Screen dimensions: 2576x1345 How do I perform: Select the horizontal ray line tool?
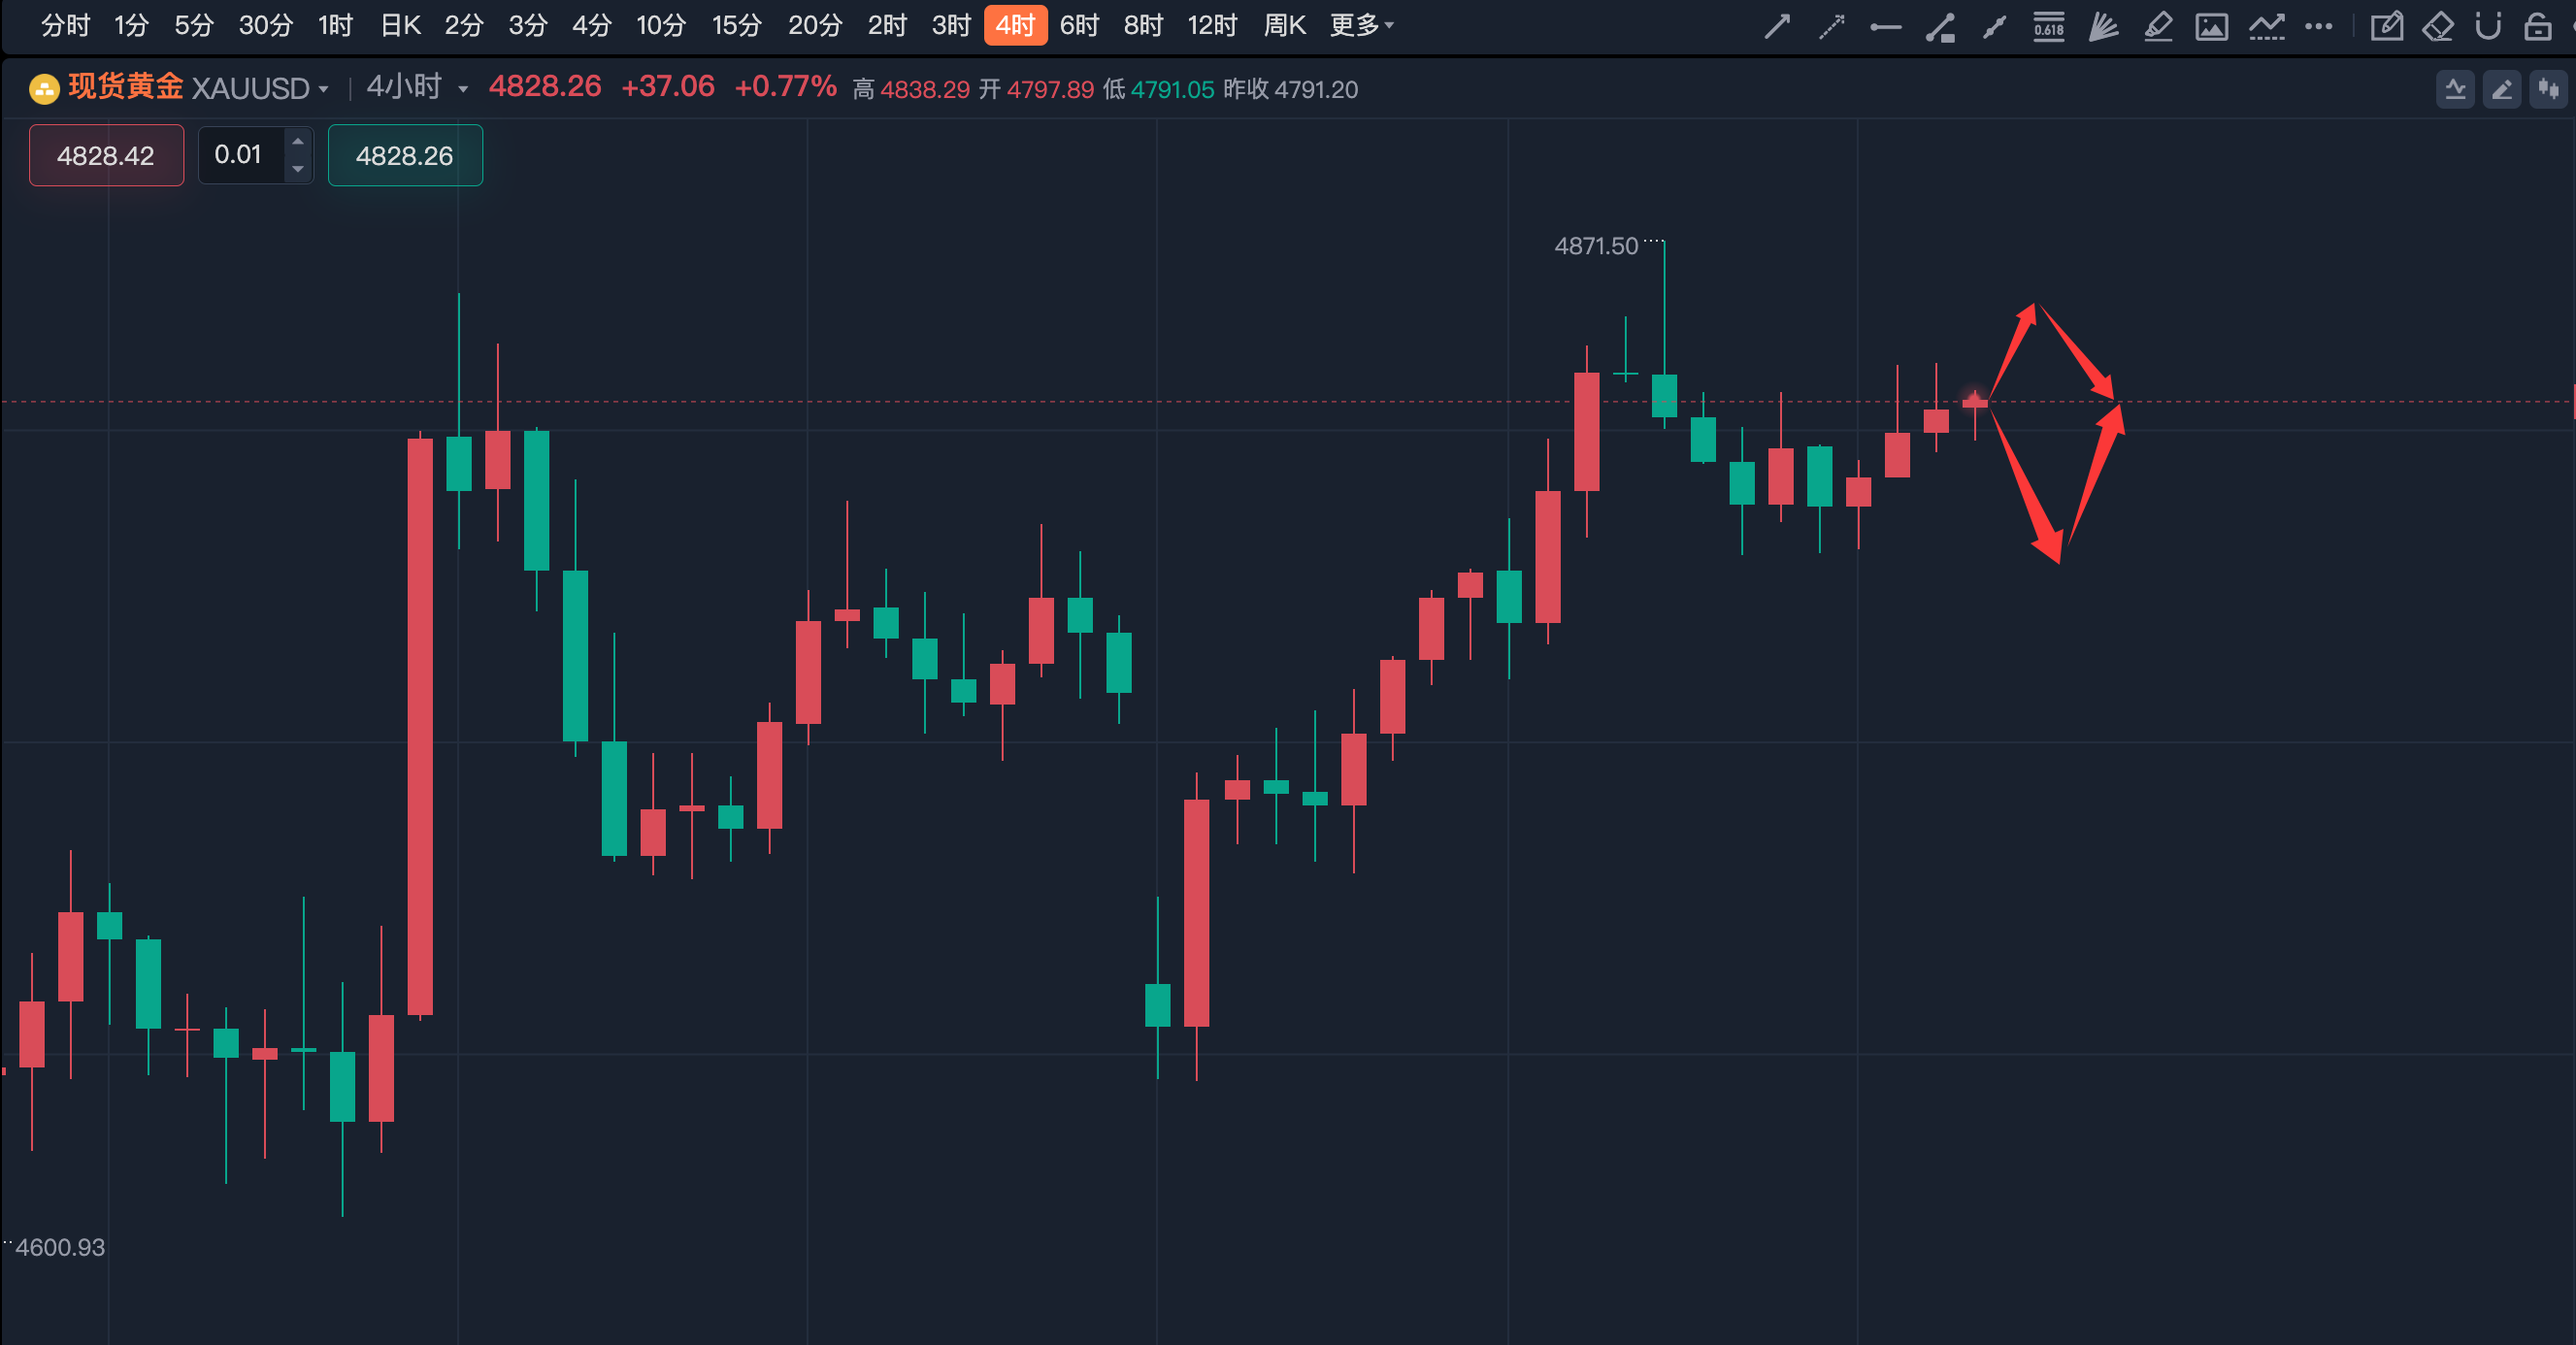pyautogui.click(x=1885, y=26)
